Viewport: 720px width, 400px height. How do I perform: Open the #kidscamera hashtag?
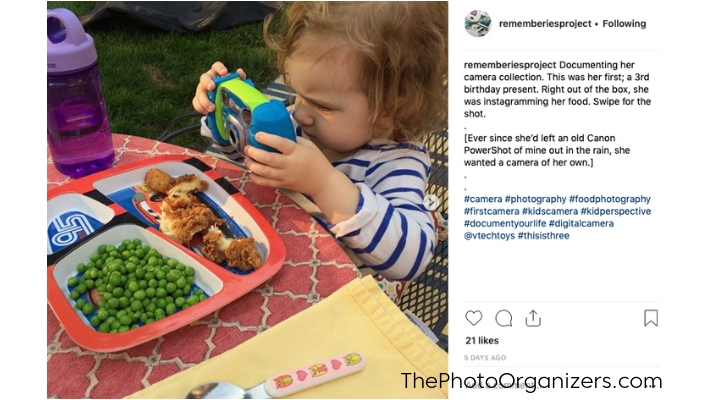[550, 211]
